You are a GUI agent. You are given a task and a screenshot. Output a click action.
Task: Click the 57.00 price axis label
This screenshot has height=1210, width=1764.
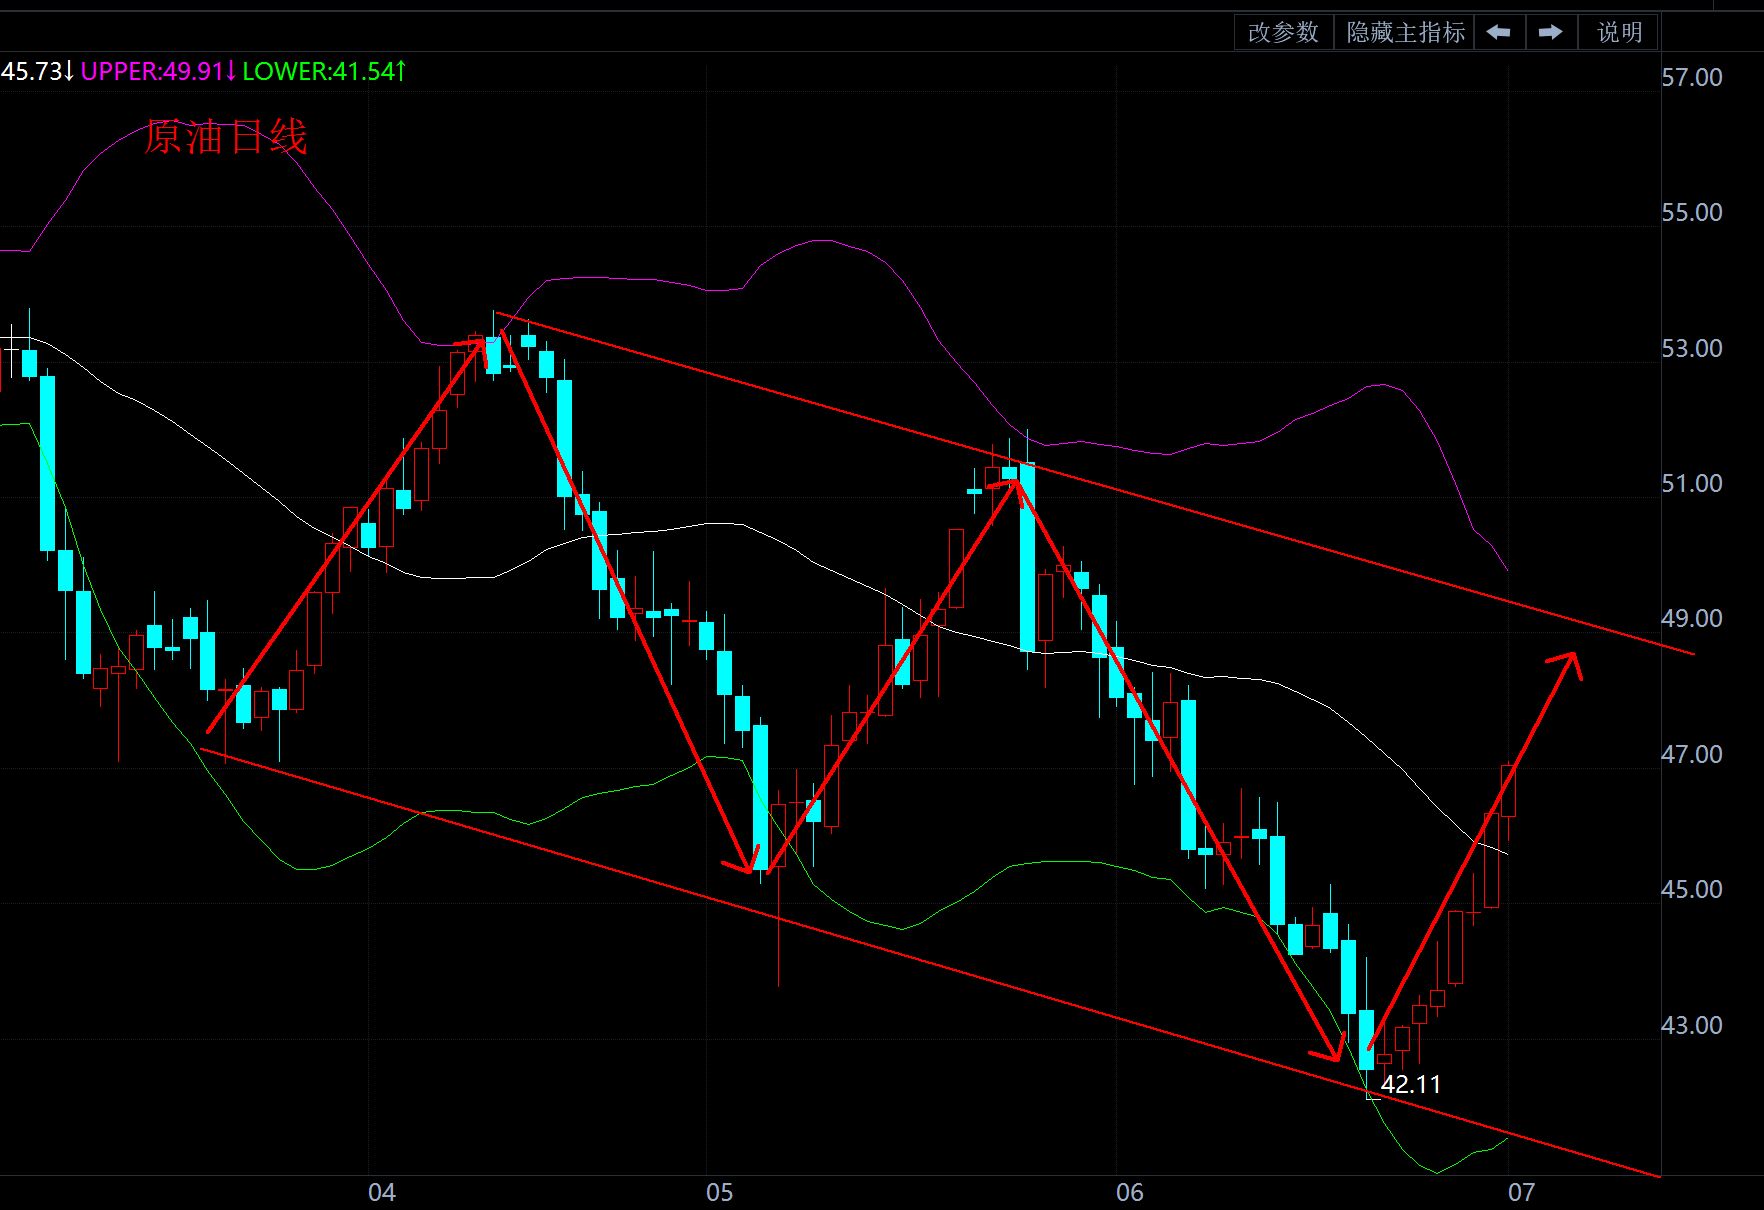[x=1691, y=78]
